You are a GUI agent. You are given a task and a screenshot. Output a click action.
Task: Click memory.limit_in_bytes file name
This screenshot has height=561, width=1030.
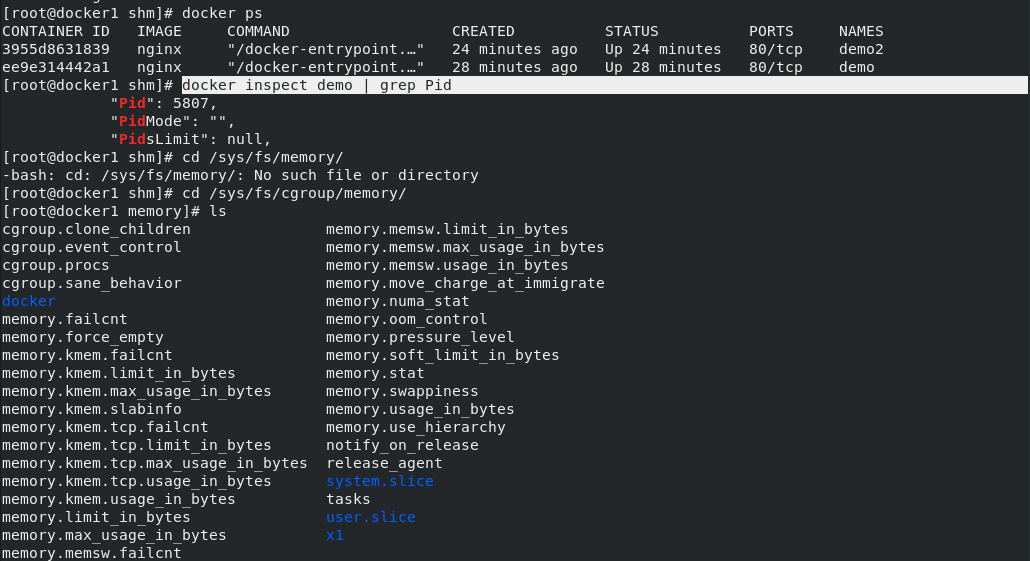pyautogui.click(x=96, y=517)
